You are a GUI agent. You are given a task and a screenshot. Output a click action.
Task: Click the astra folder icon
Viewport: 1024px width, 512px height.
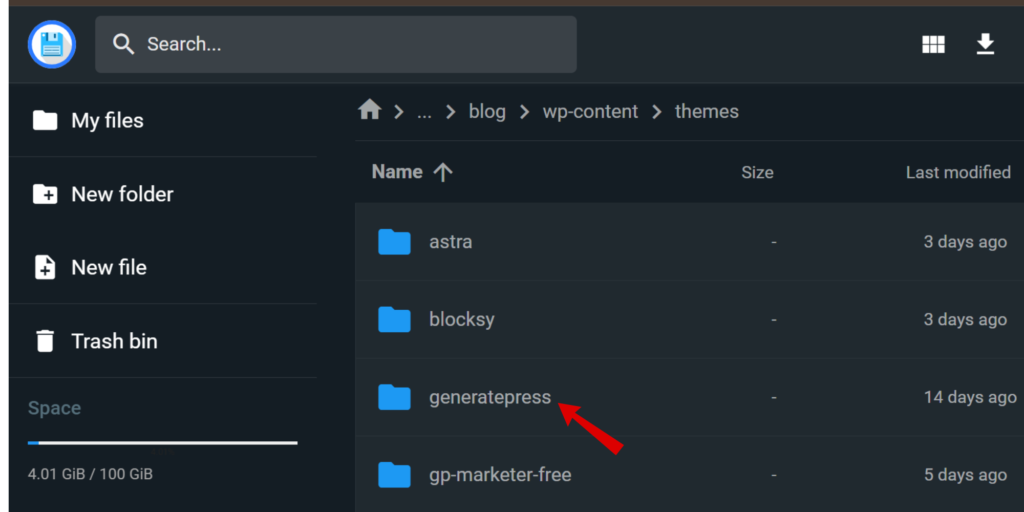click(394, 242)
